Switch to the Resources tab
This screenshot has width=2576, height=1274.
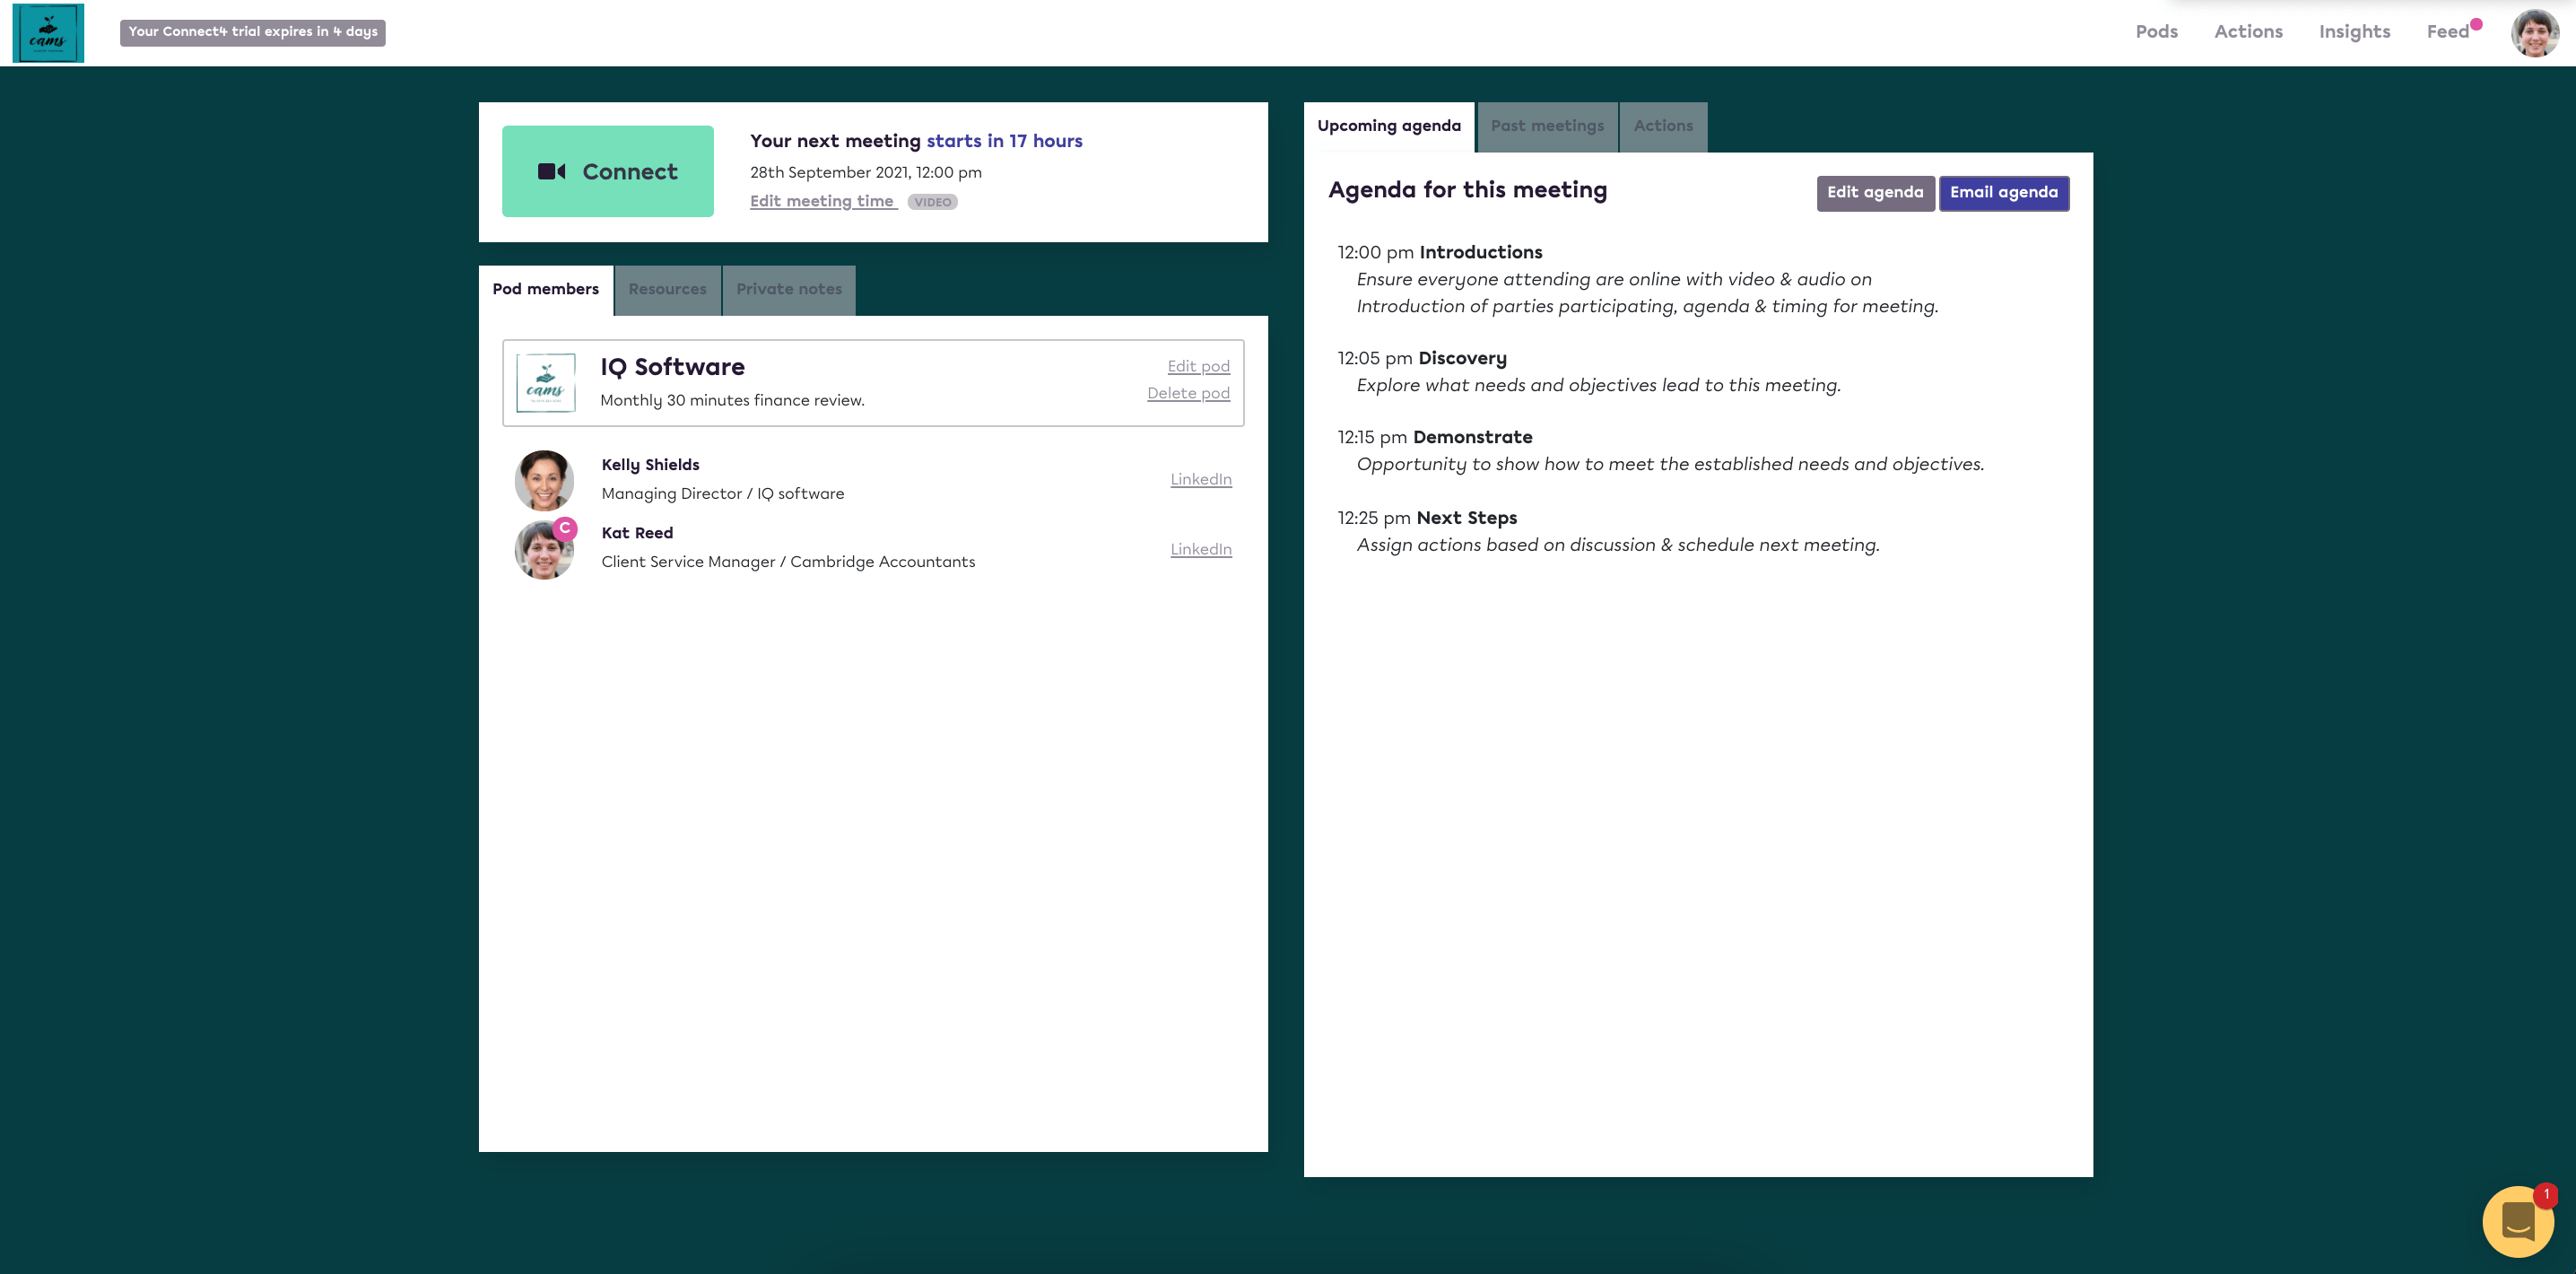pyautogui.click(x=667, y=289)
